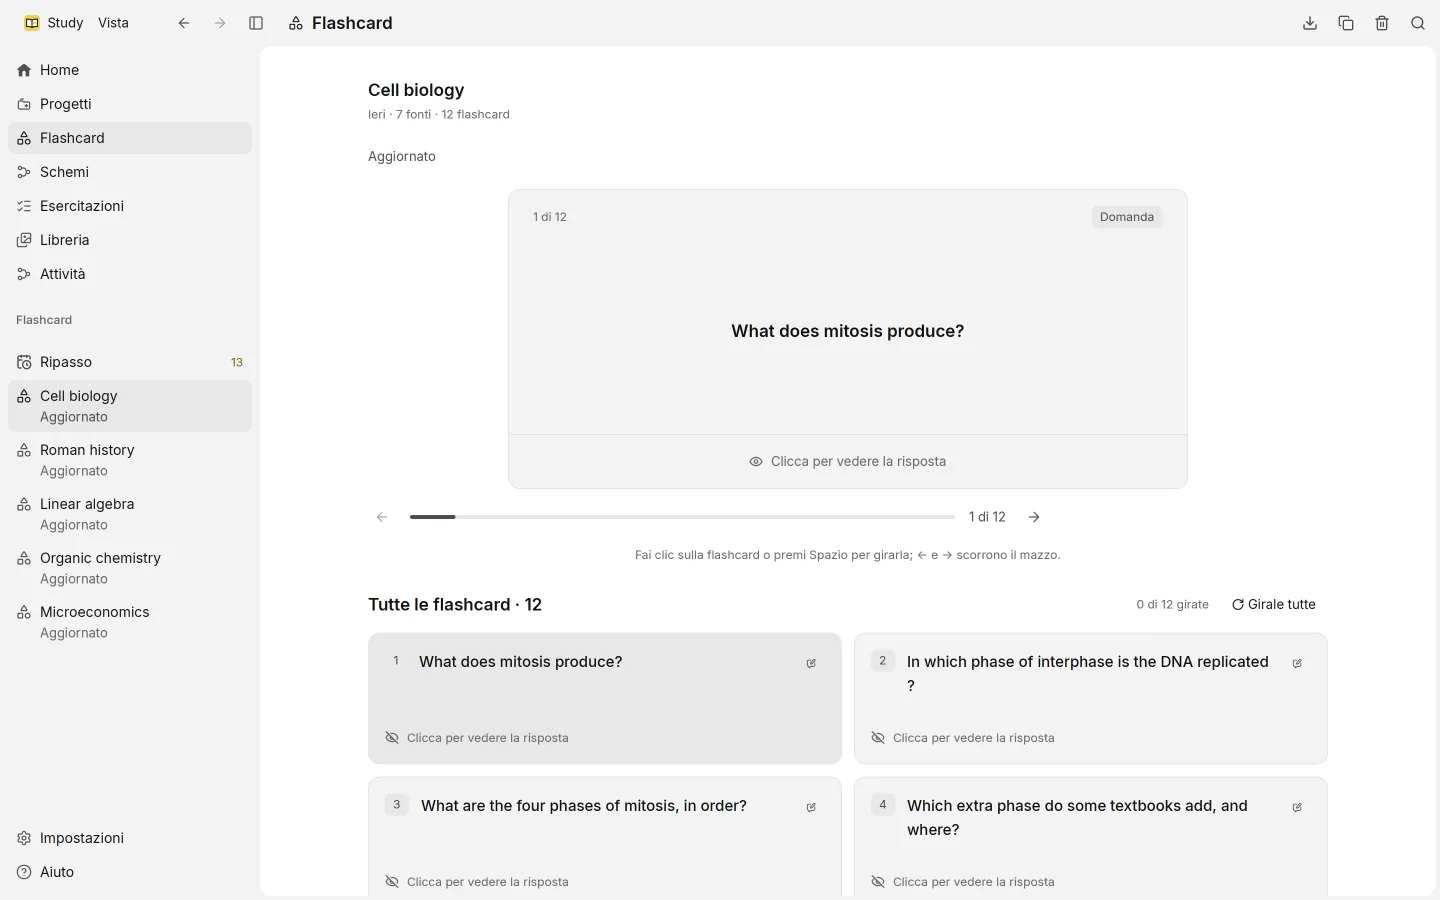Select the Linear algebra deck
Screen dimensions: 1440x900
click(x=130, y=514)
